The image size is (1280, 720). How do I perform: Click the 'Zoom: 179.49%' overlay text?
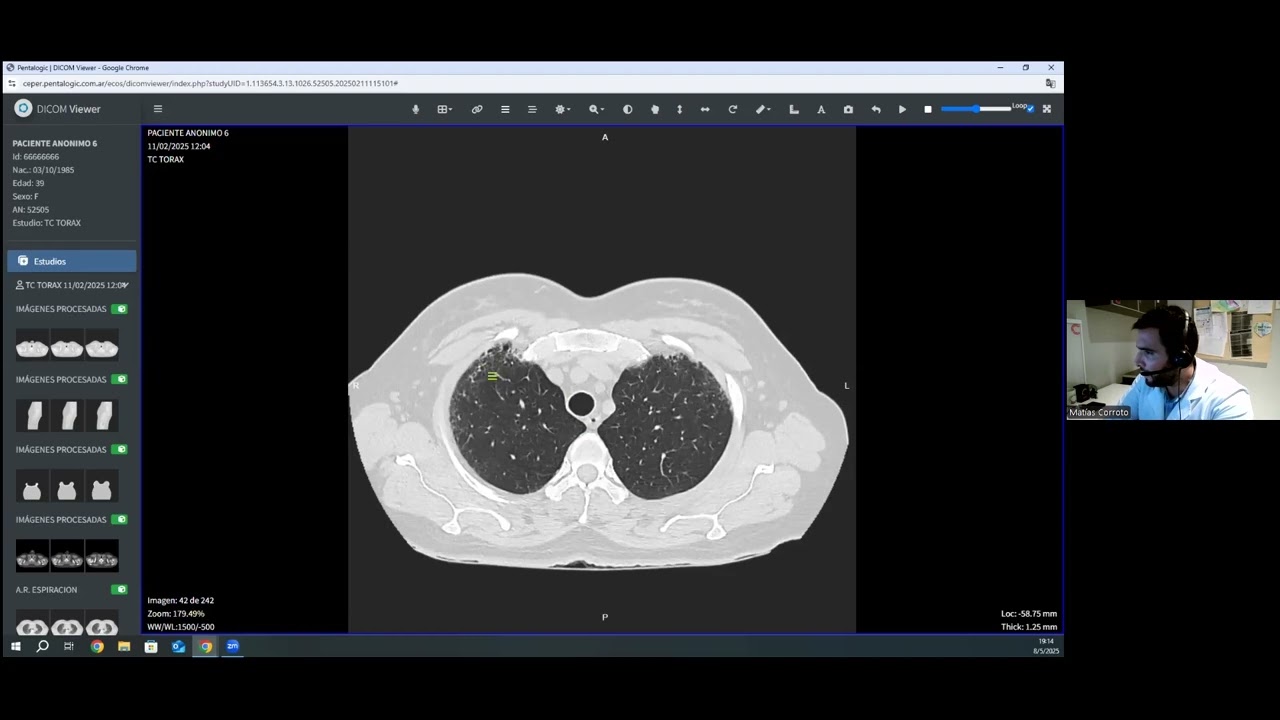(x=176, y=614)
